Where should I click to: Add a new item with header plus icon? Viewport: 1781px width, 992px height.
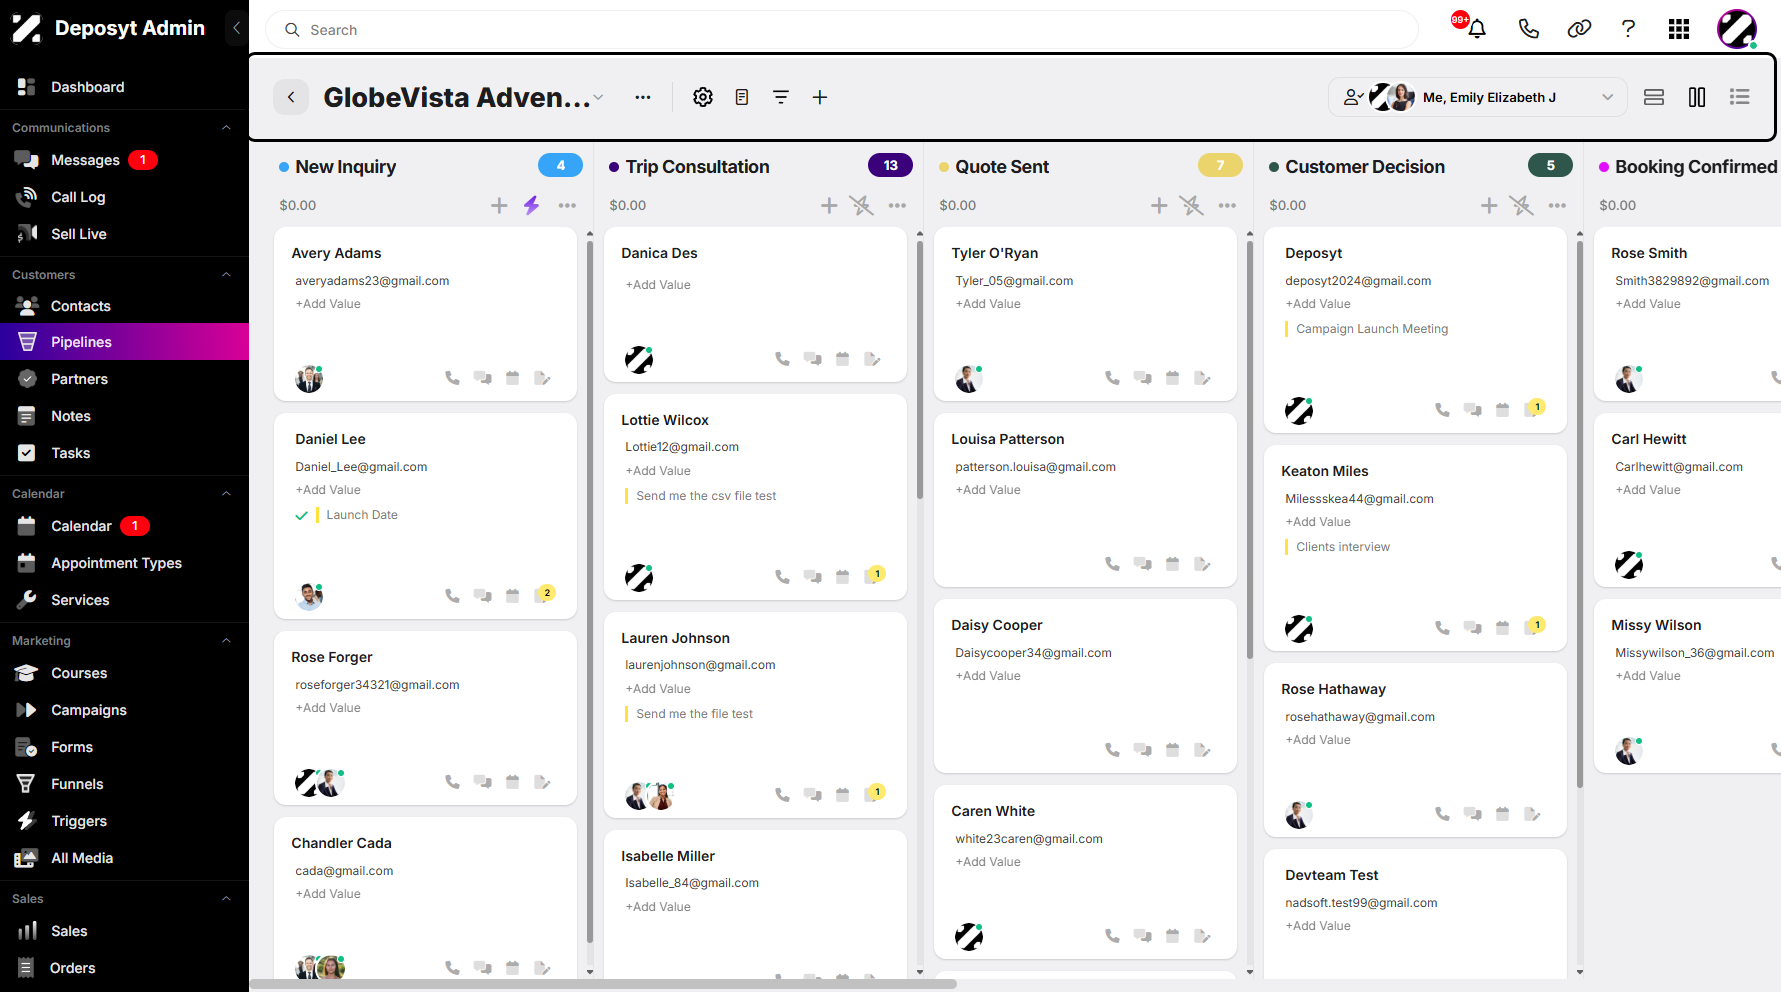tap(820, 97)
